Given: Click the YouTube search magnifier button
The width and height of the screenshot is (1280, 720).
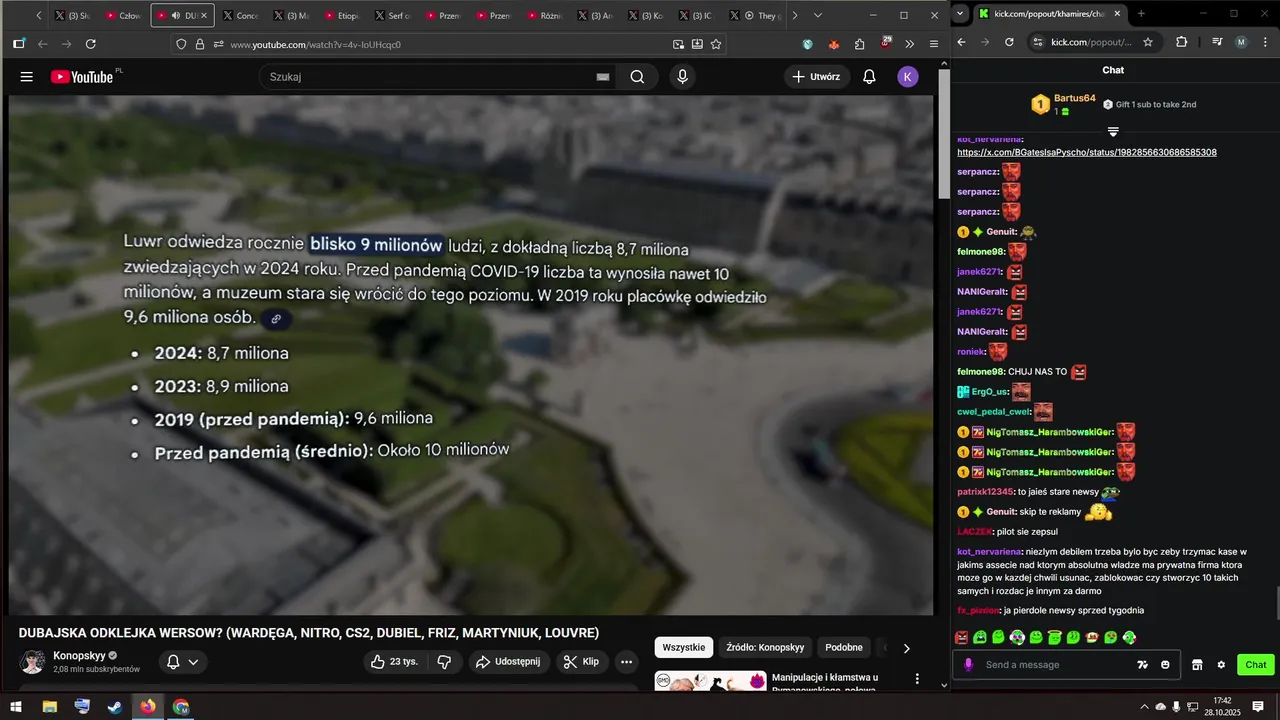Looking at the screenshot, I should click(637, 77).
